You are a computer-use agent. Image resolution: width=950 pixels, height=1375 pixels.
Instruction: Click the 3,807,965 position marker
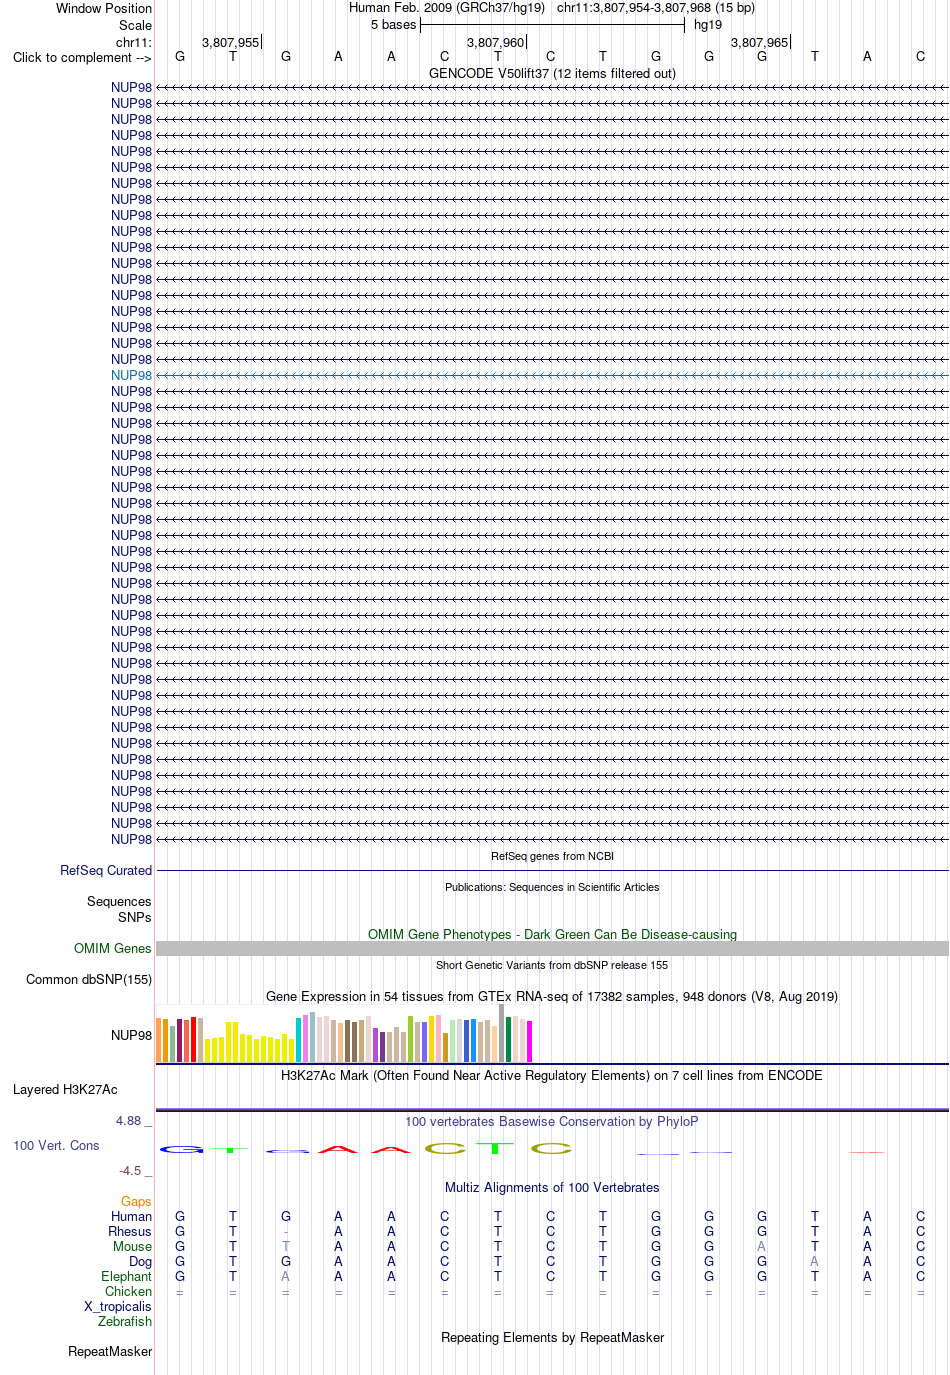(x=760, y=43)
